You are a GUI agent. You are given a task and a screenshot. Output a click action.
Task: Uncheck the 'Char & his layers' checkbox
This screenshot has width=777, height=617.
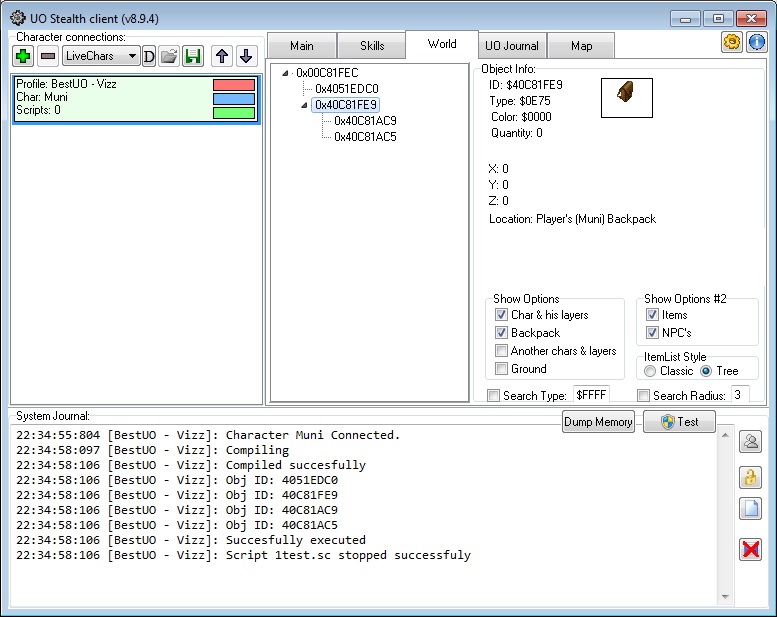click(502, 315)
